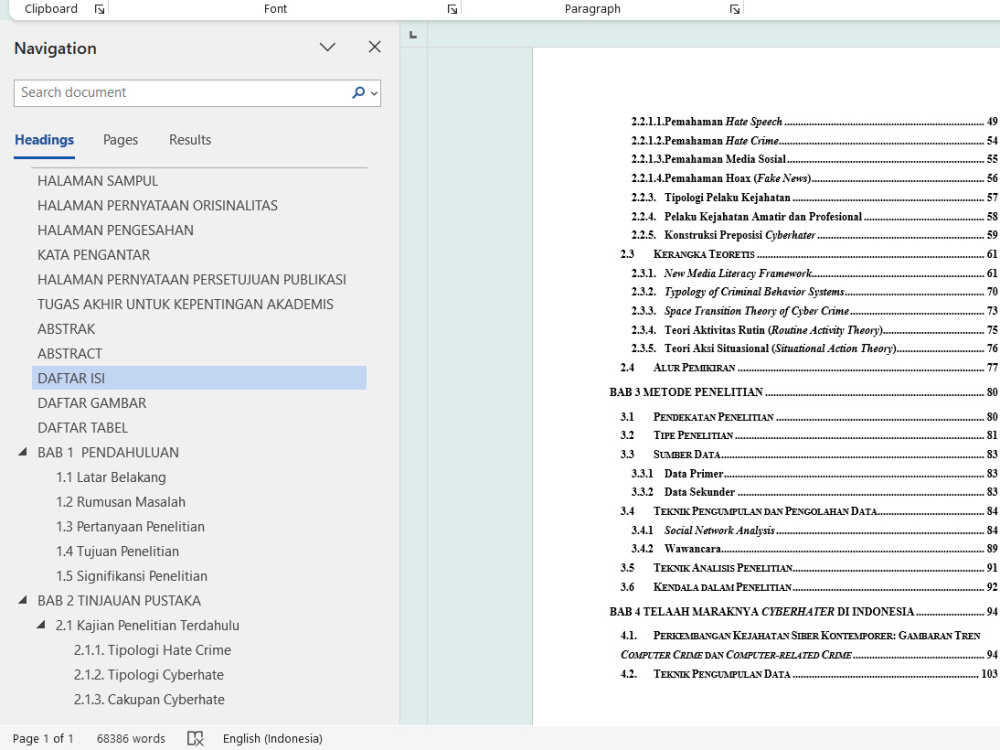Follow TOC entry 2.2.3. Tipologi Pelaku Kejahatan
This screenshot has width=1000, height=750.
pyautogui.click(x=814, y=198)
